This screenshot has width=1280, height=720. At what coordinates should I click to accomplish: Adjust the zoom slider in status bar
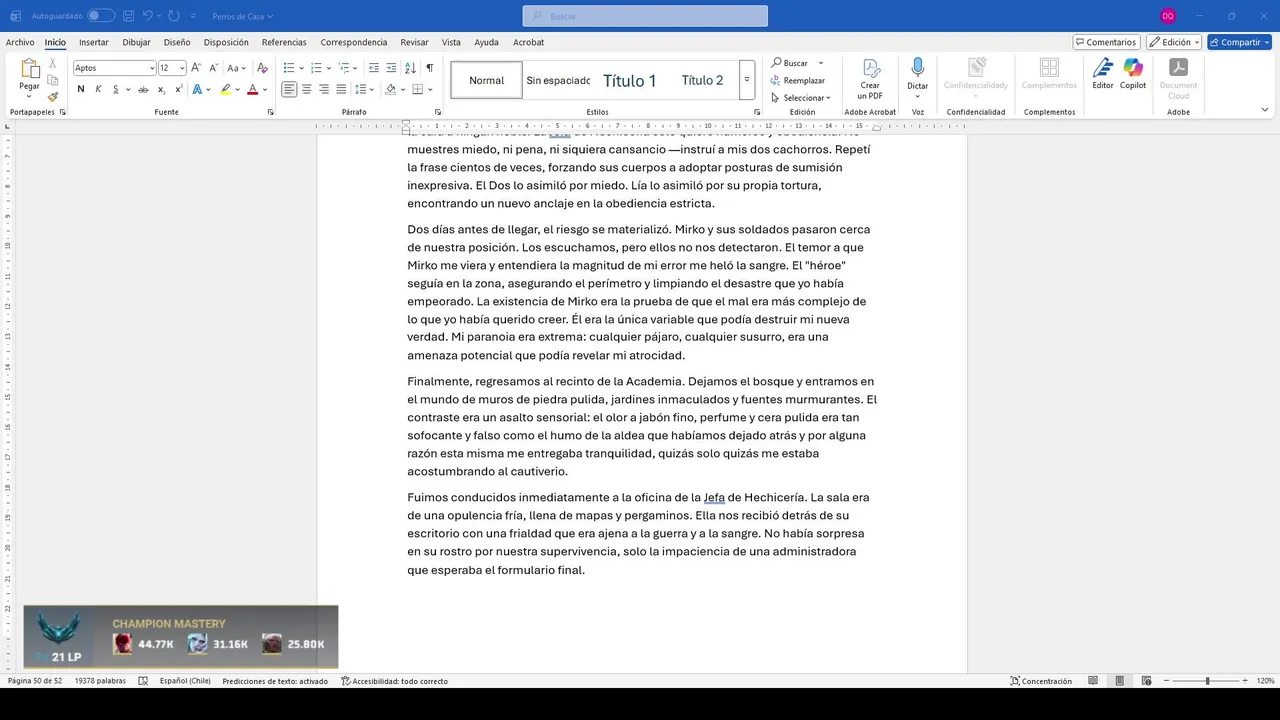pos(1207,681)
